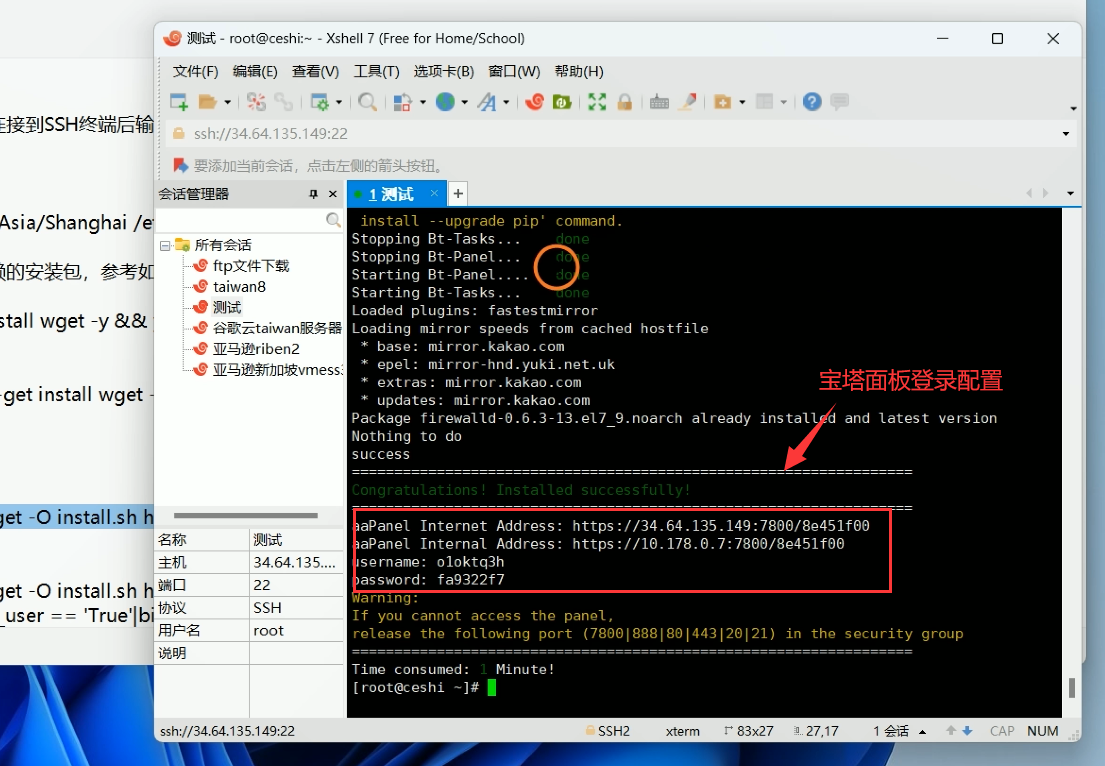Select the 亚马逊riben2 session

[x=256, y=349]
